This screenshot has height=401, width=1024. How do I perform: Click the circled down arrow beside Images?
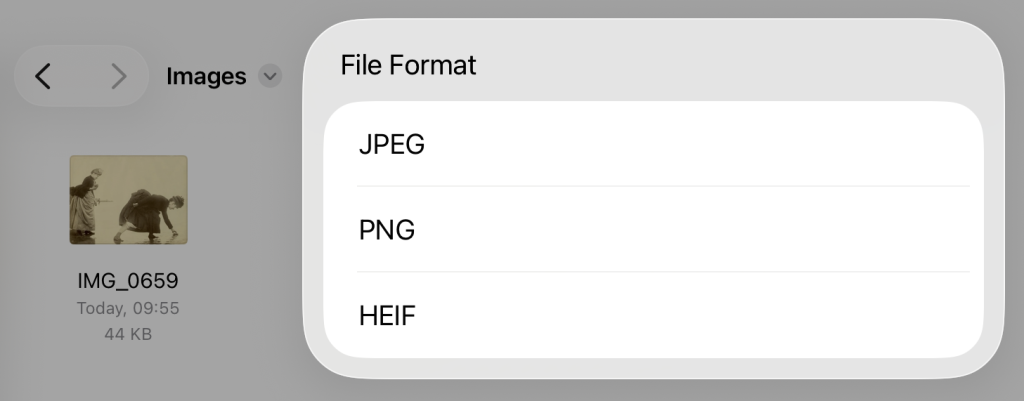pyautogui.click(x=270, y=76)
